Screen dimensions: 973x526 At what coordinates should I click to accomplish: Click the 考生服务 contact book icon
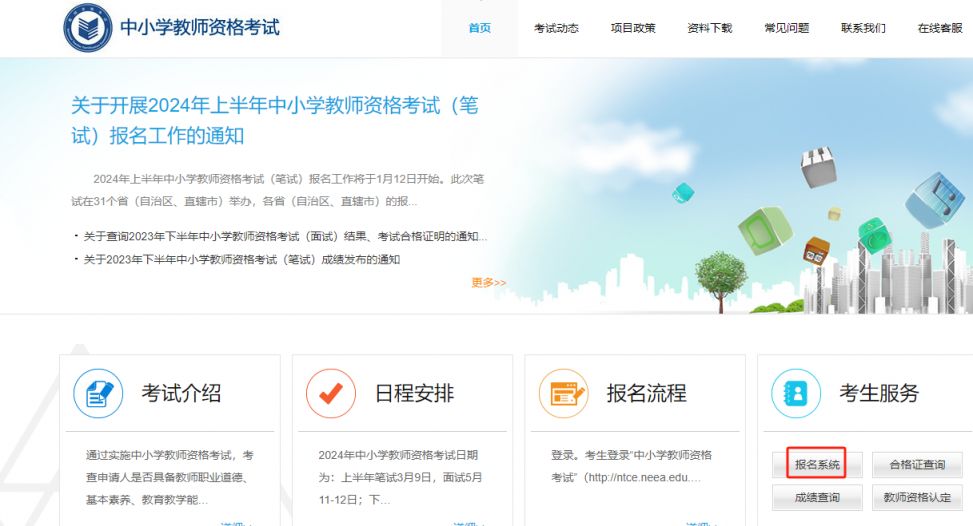(796, 393)
